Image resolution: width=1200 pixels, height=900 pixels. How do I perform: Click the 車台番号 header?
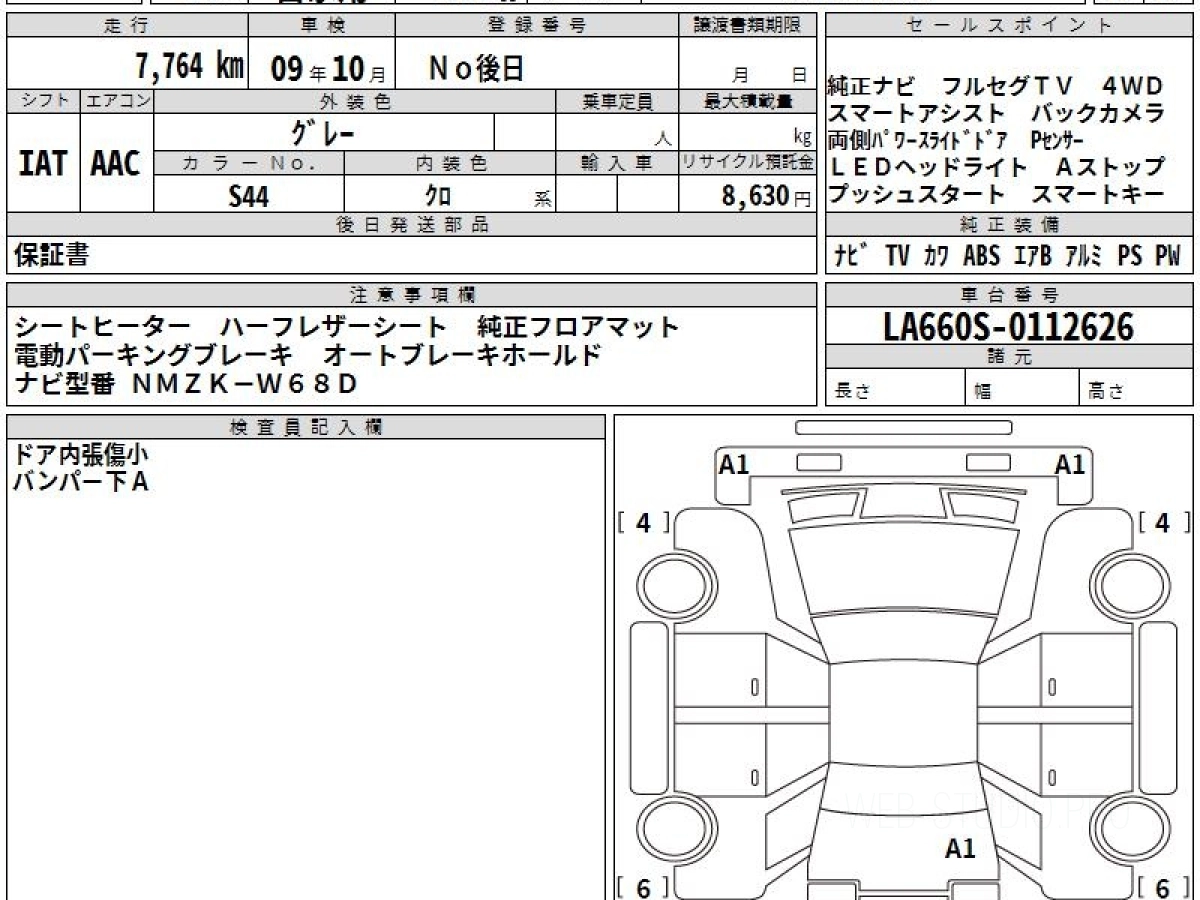tap(1009, 295)
